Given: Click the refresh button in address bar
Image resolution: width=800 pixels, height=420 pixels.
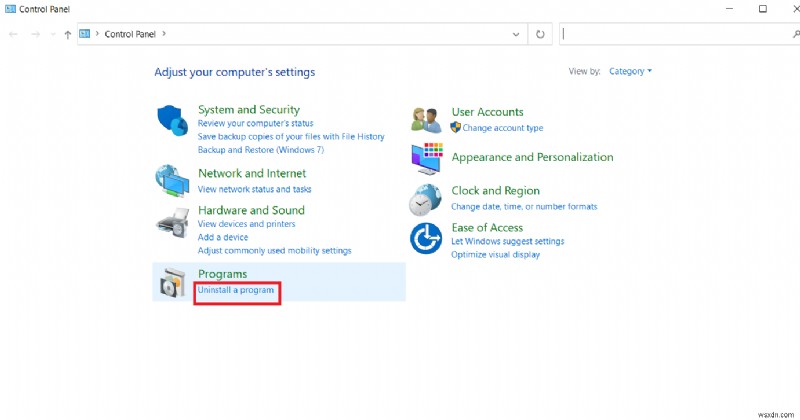Looking at the screenshot, I should (x=540, y=34).
